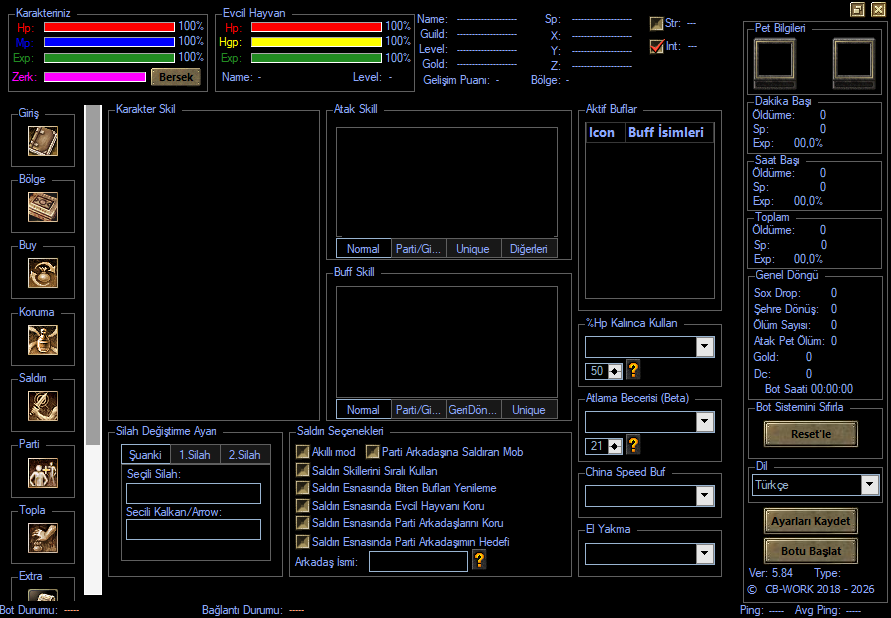Viewport: 891px width, 618px height.
Task: Click the Arkadaş İsmi input field
Action: 418,562
